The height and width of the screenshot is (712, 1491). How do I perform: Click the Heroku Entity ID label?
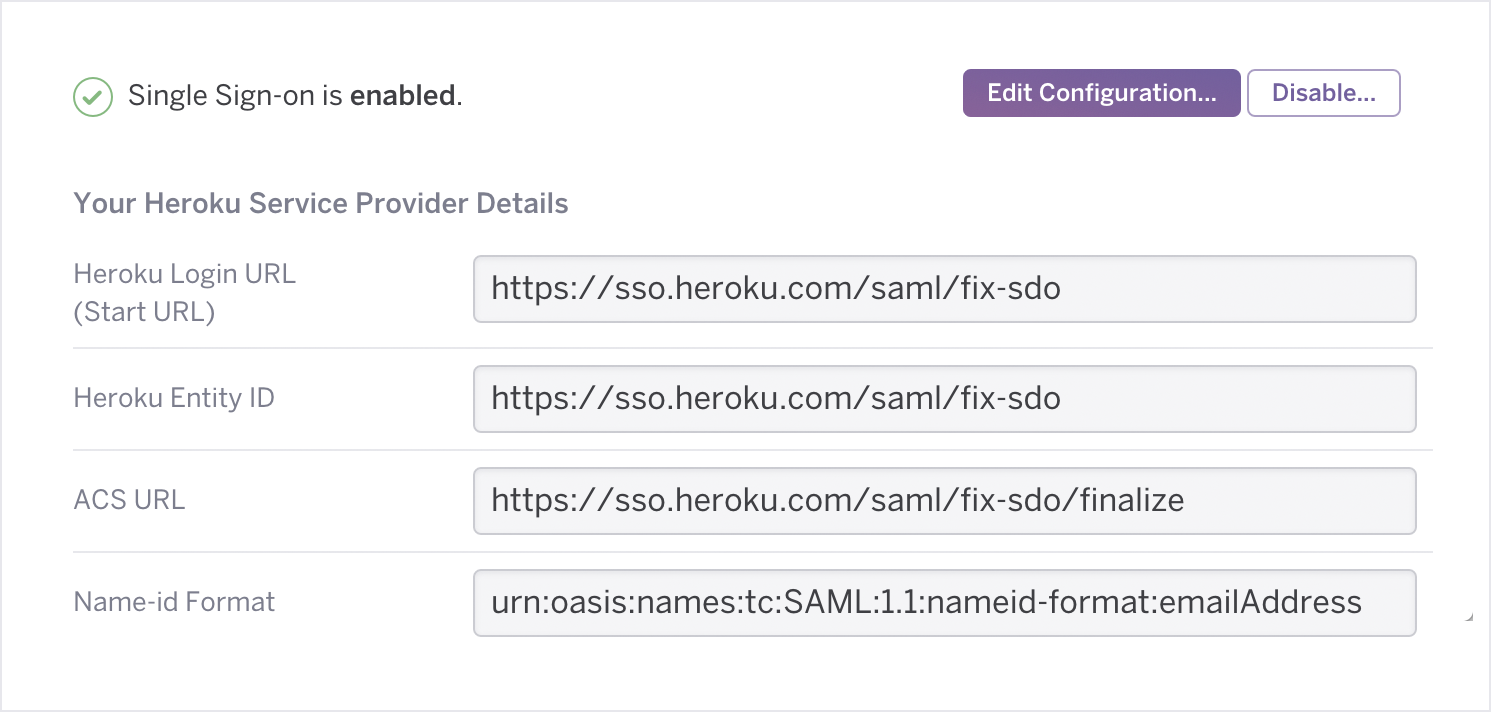coord(173,398)
